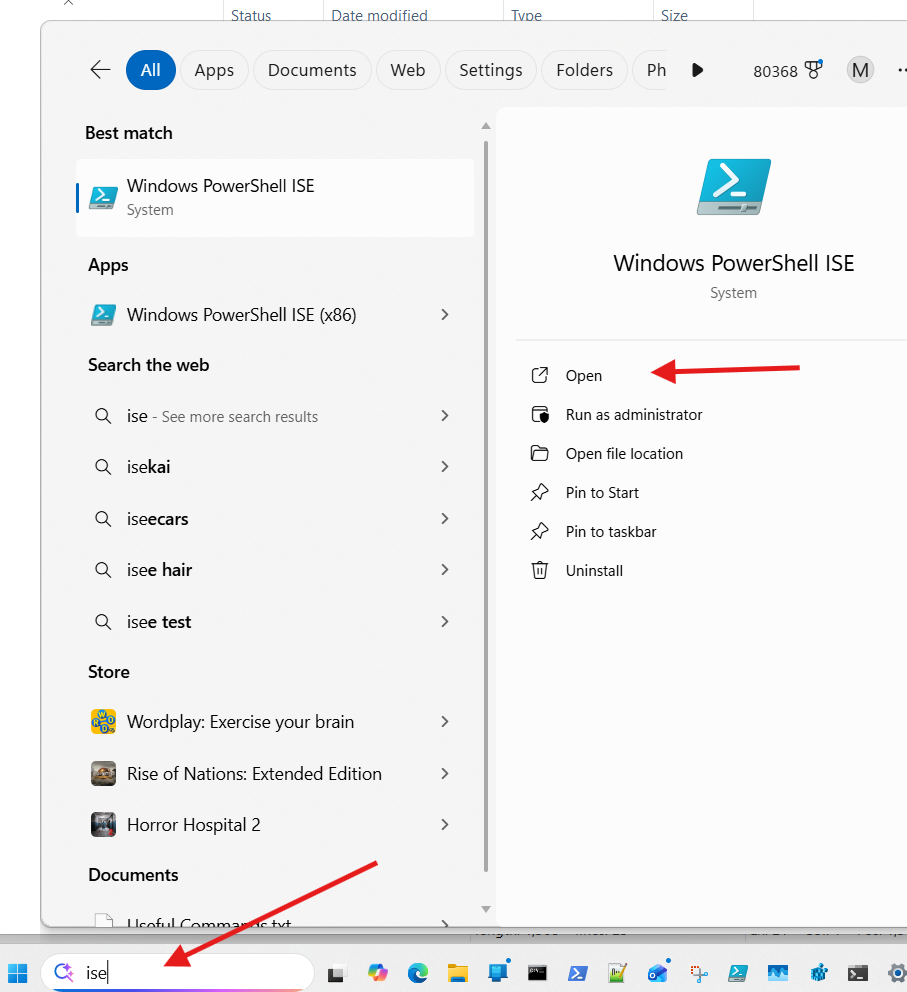Choose Run as administrator

pos(634,415)
